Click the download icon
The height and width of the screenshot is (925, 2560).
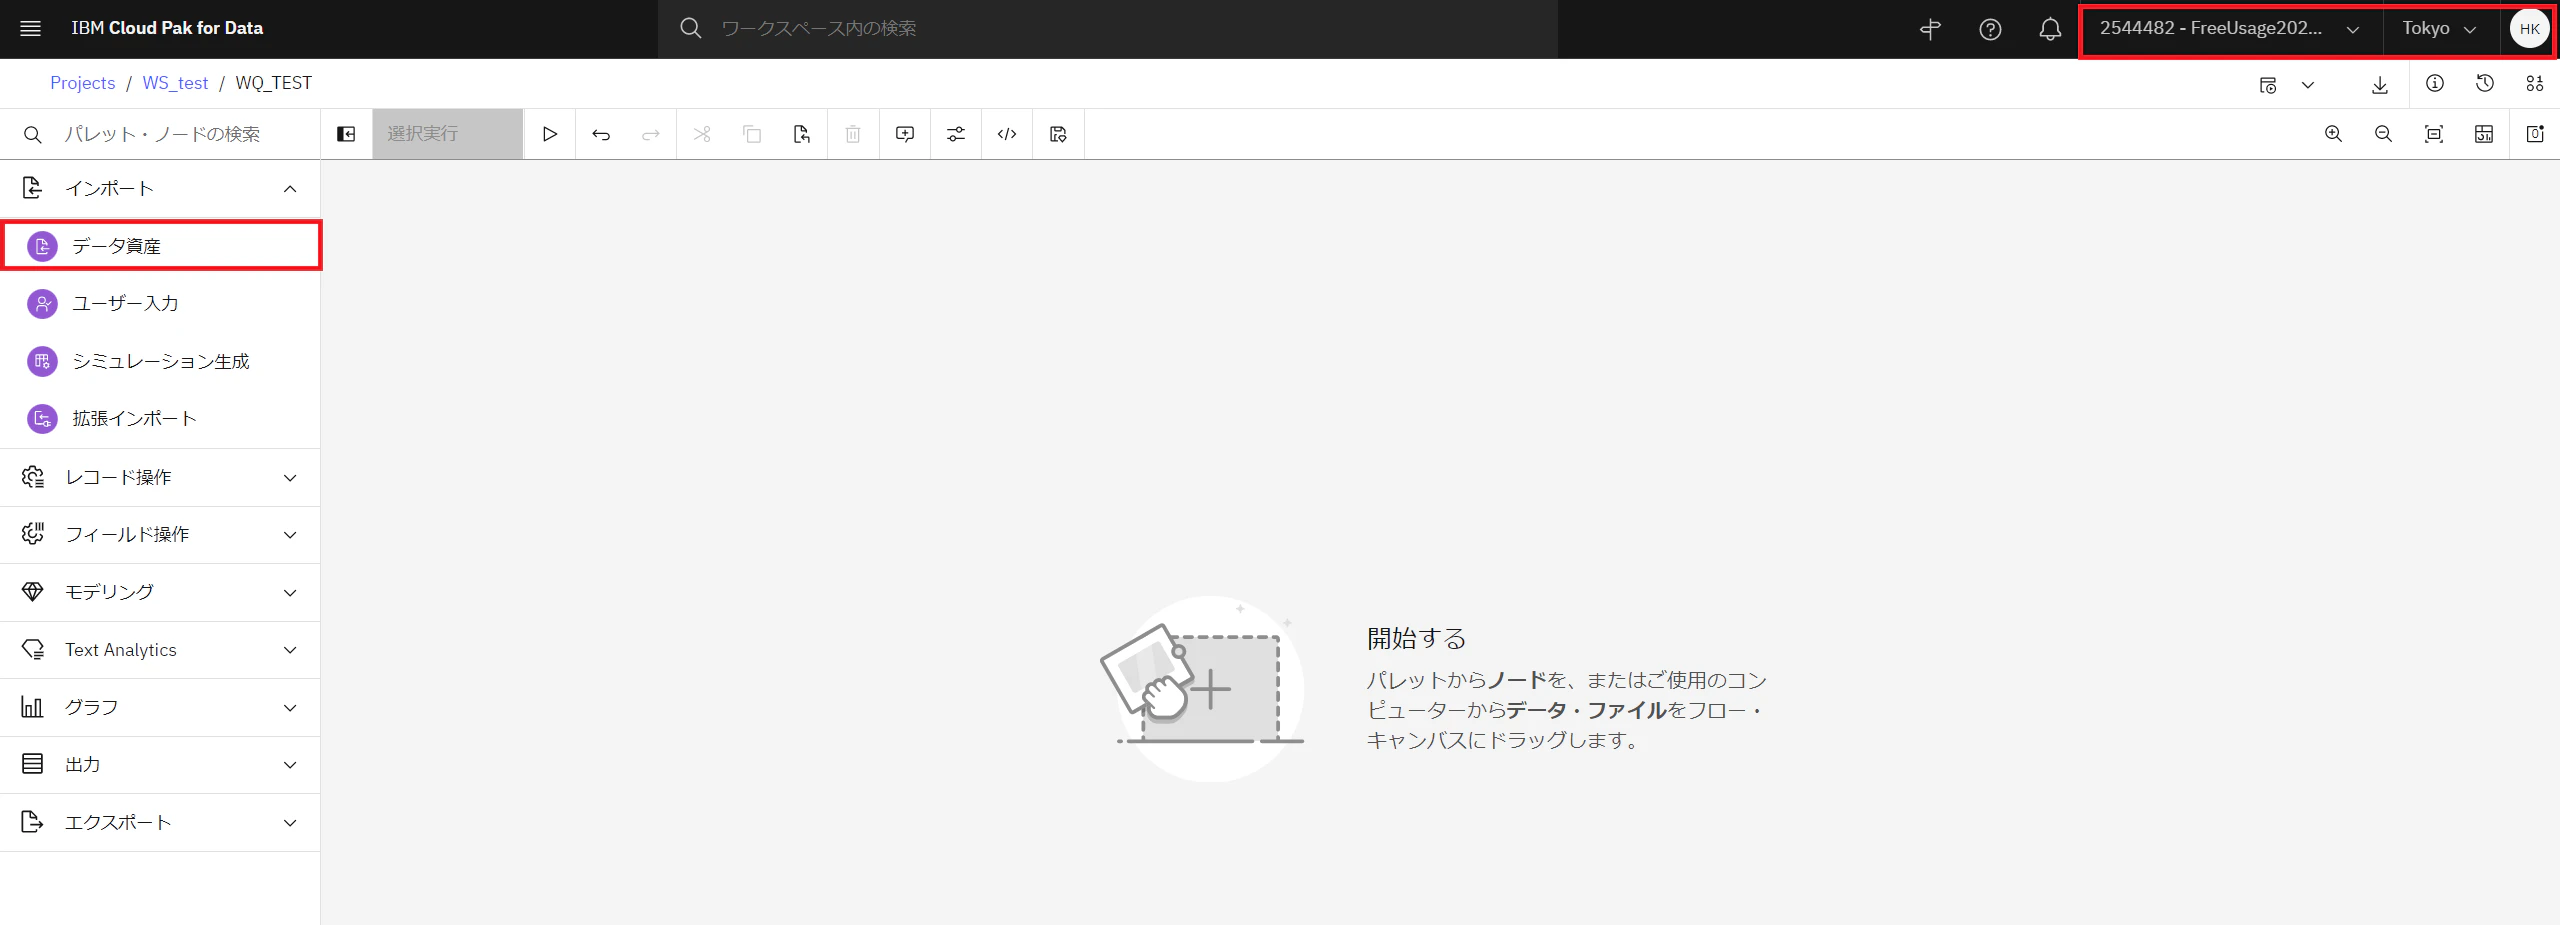(x=2380, y=84)
